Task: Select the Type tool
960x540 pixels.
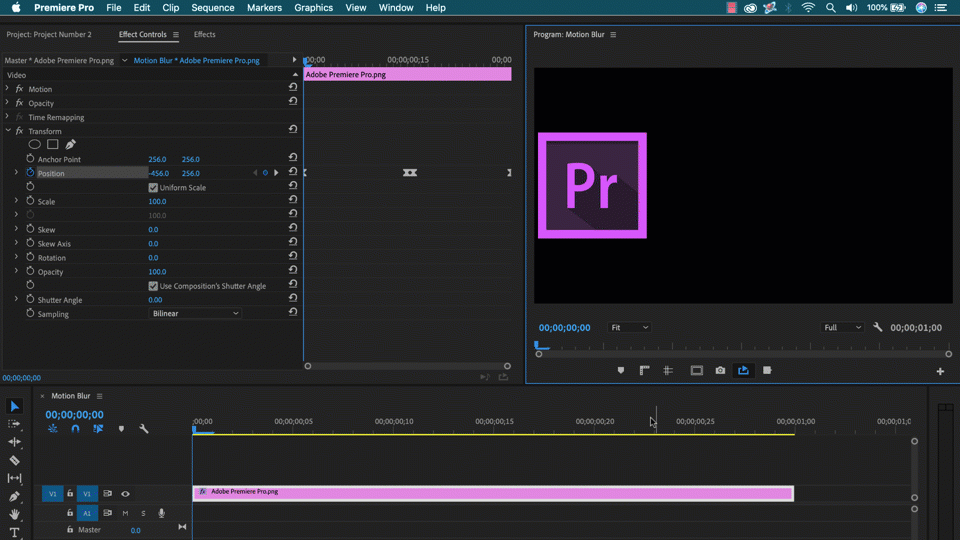Action: pyautogui.click(x=14, y=533)
